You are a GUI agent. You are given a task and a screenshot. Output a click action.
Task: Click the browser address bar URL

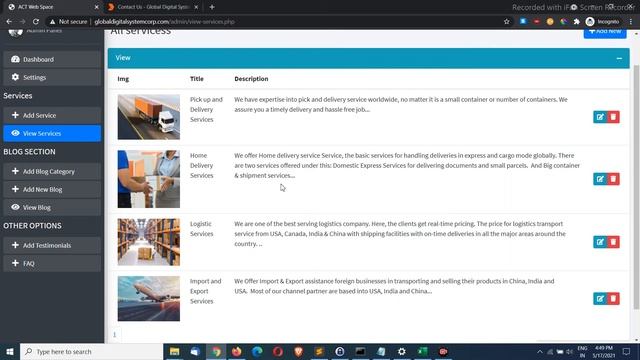tap(164, 22)
